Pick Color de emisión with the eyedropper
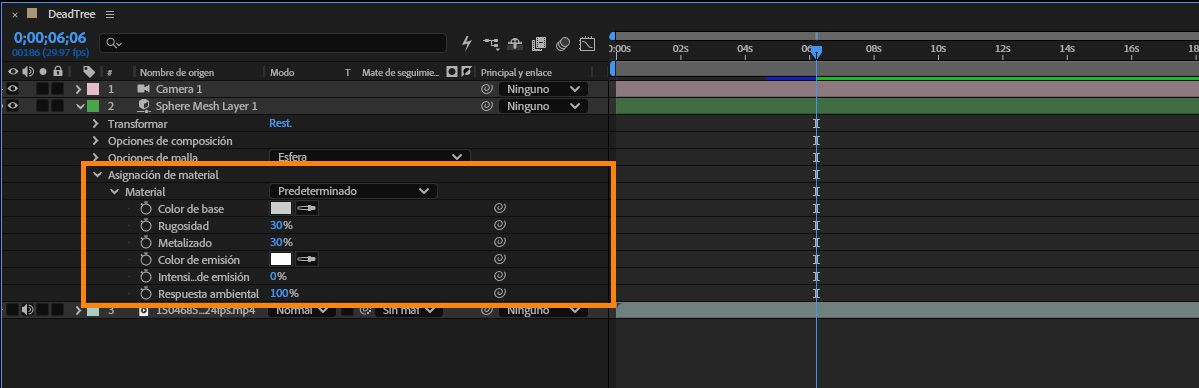 click(x=307, y=259)
